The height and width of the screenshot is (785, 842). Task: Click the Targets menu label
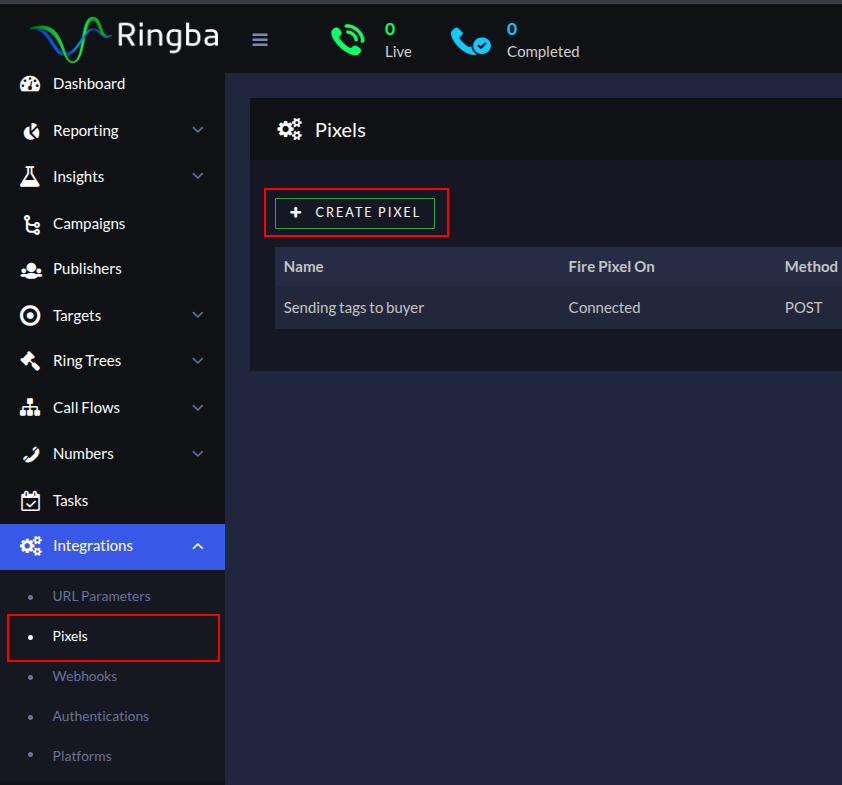(x=77, y=316)
